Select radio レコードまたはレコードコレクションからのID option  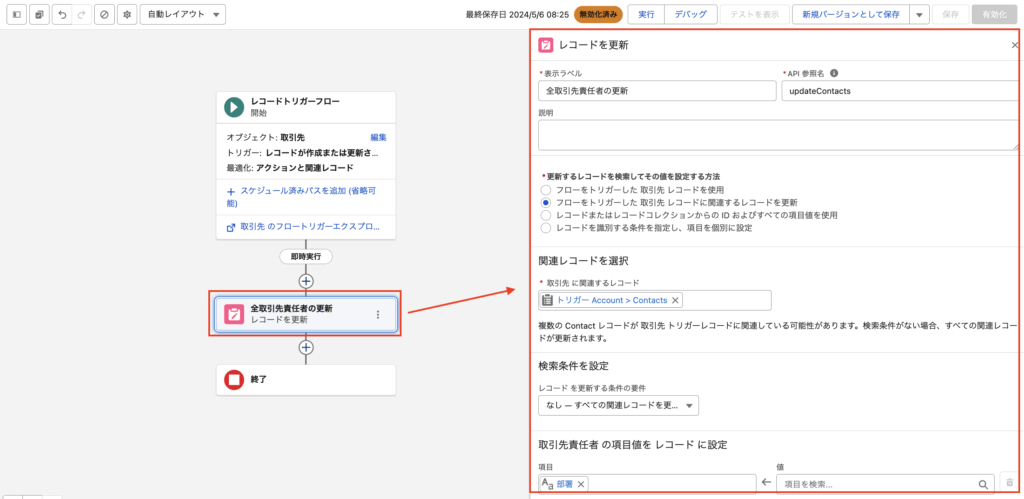(x=545, y=214)
